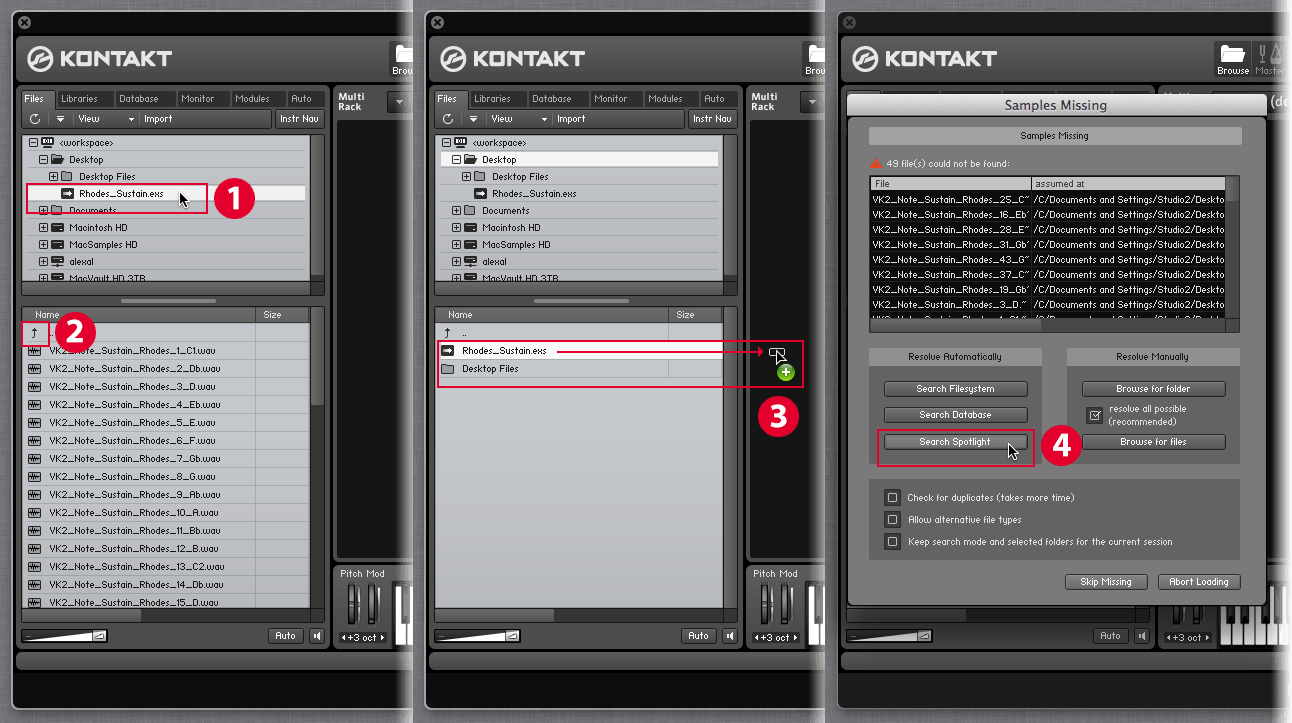Expand Desktop Files in the left tree
This screenshot has height=723, width=1292.
tap(53, 177)
